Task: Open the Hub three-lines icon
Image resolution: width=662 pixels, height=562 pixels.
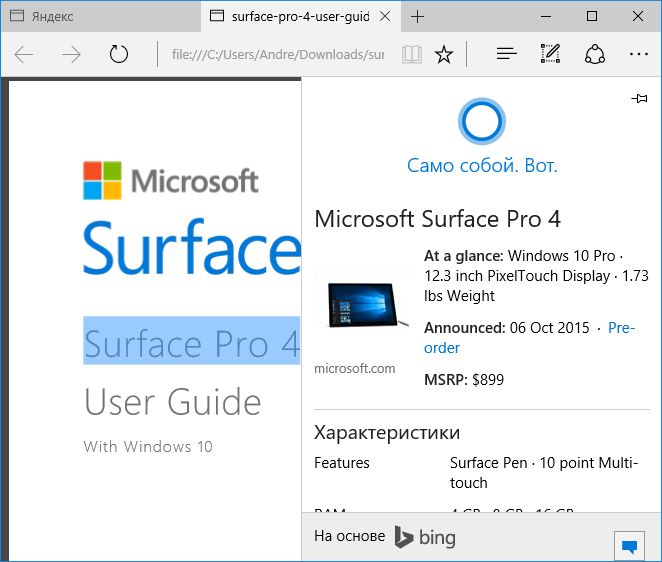Action: point(507,55)
